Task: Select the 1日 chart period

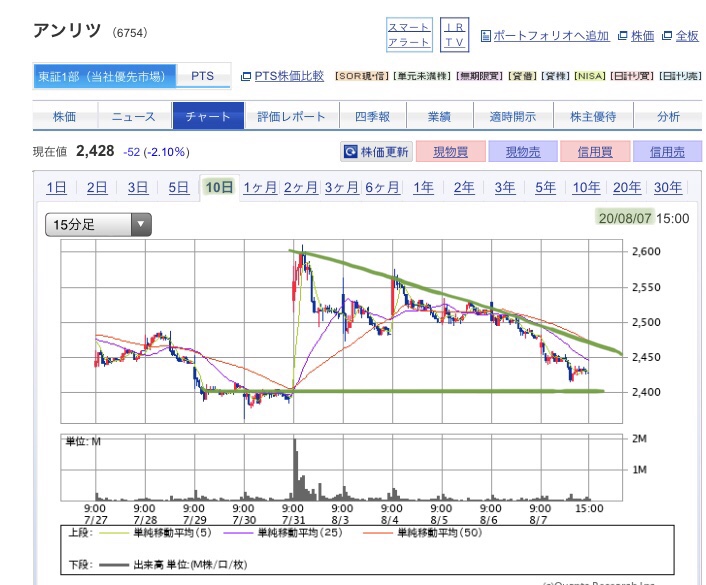Action: click(x=56, y=187)
